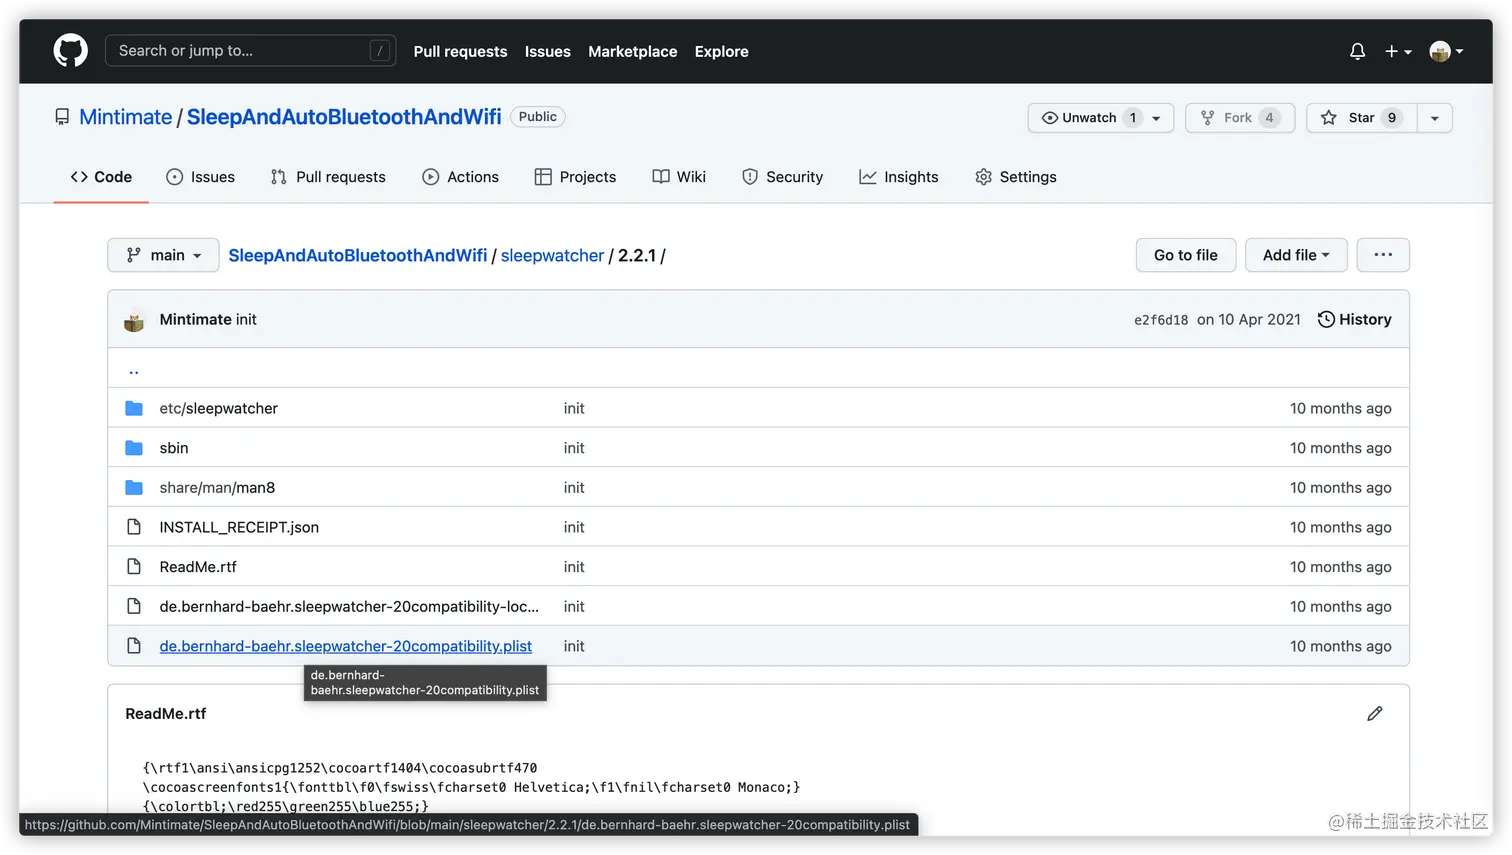1512x855 pixels.
Task: Click init commit message in sbin row
Action: tap(574, 448)
